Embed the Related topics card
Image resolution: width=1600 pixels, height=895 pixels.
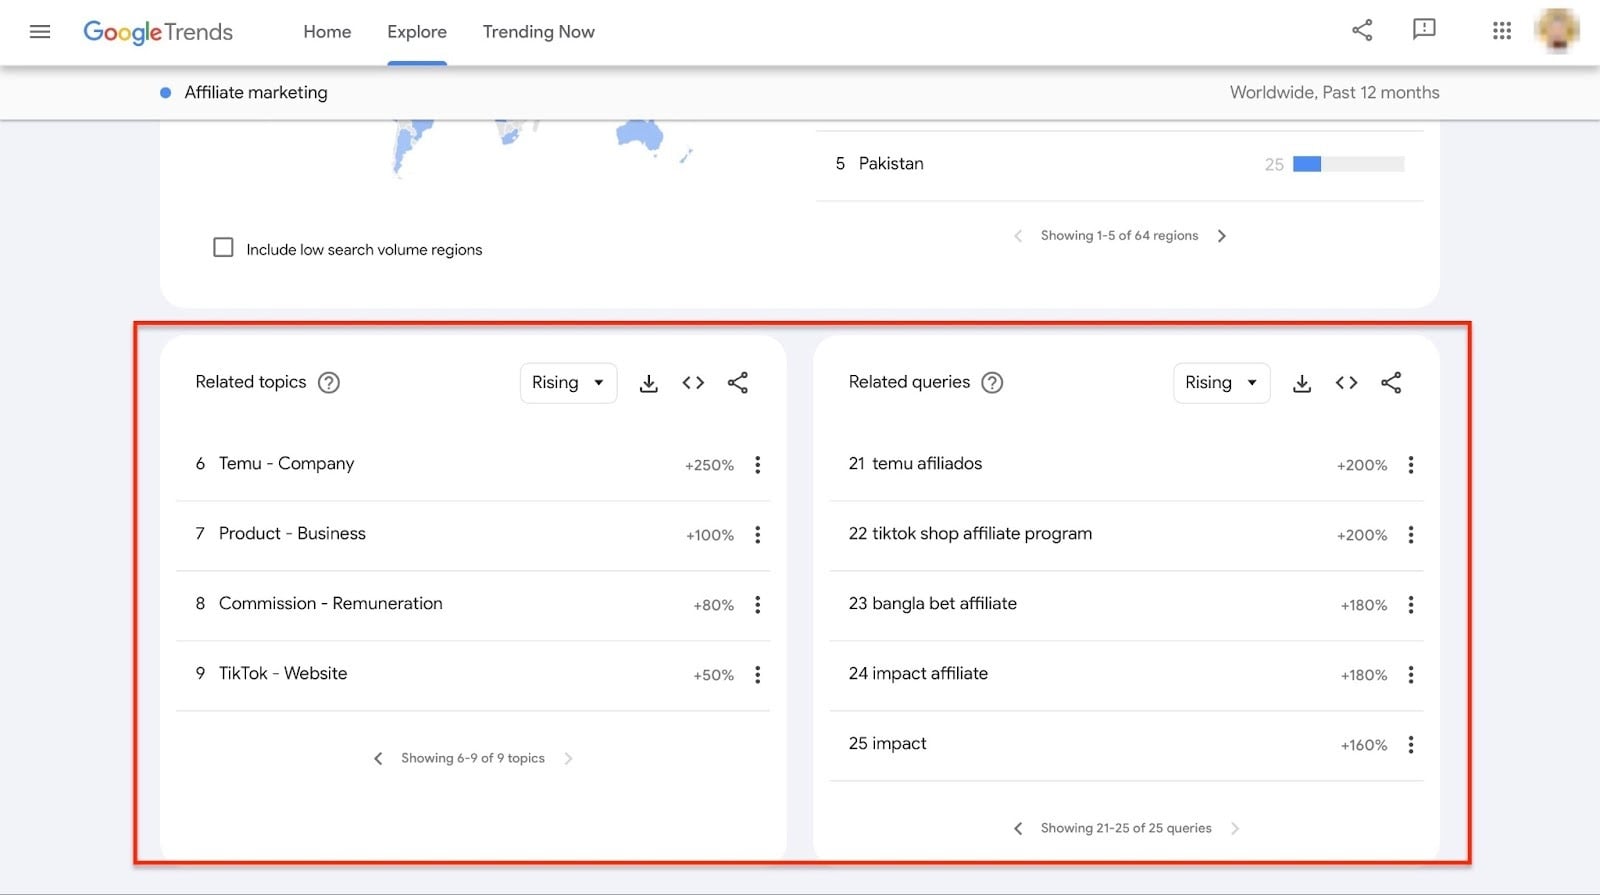[693, 383]
